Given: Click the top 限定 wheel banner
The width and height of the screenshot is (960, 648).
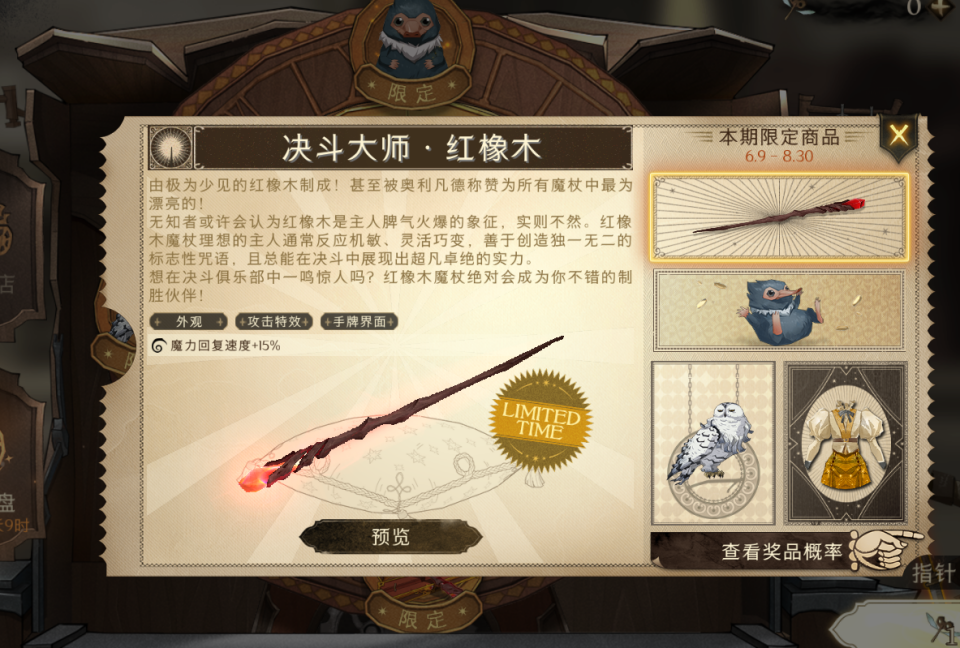Looking at the screenshot, I should [412, 92].
